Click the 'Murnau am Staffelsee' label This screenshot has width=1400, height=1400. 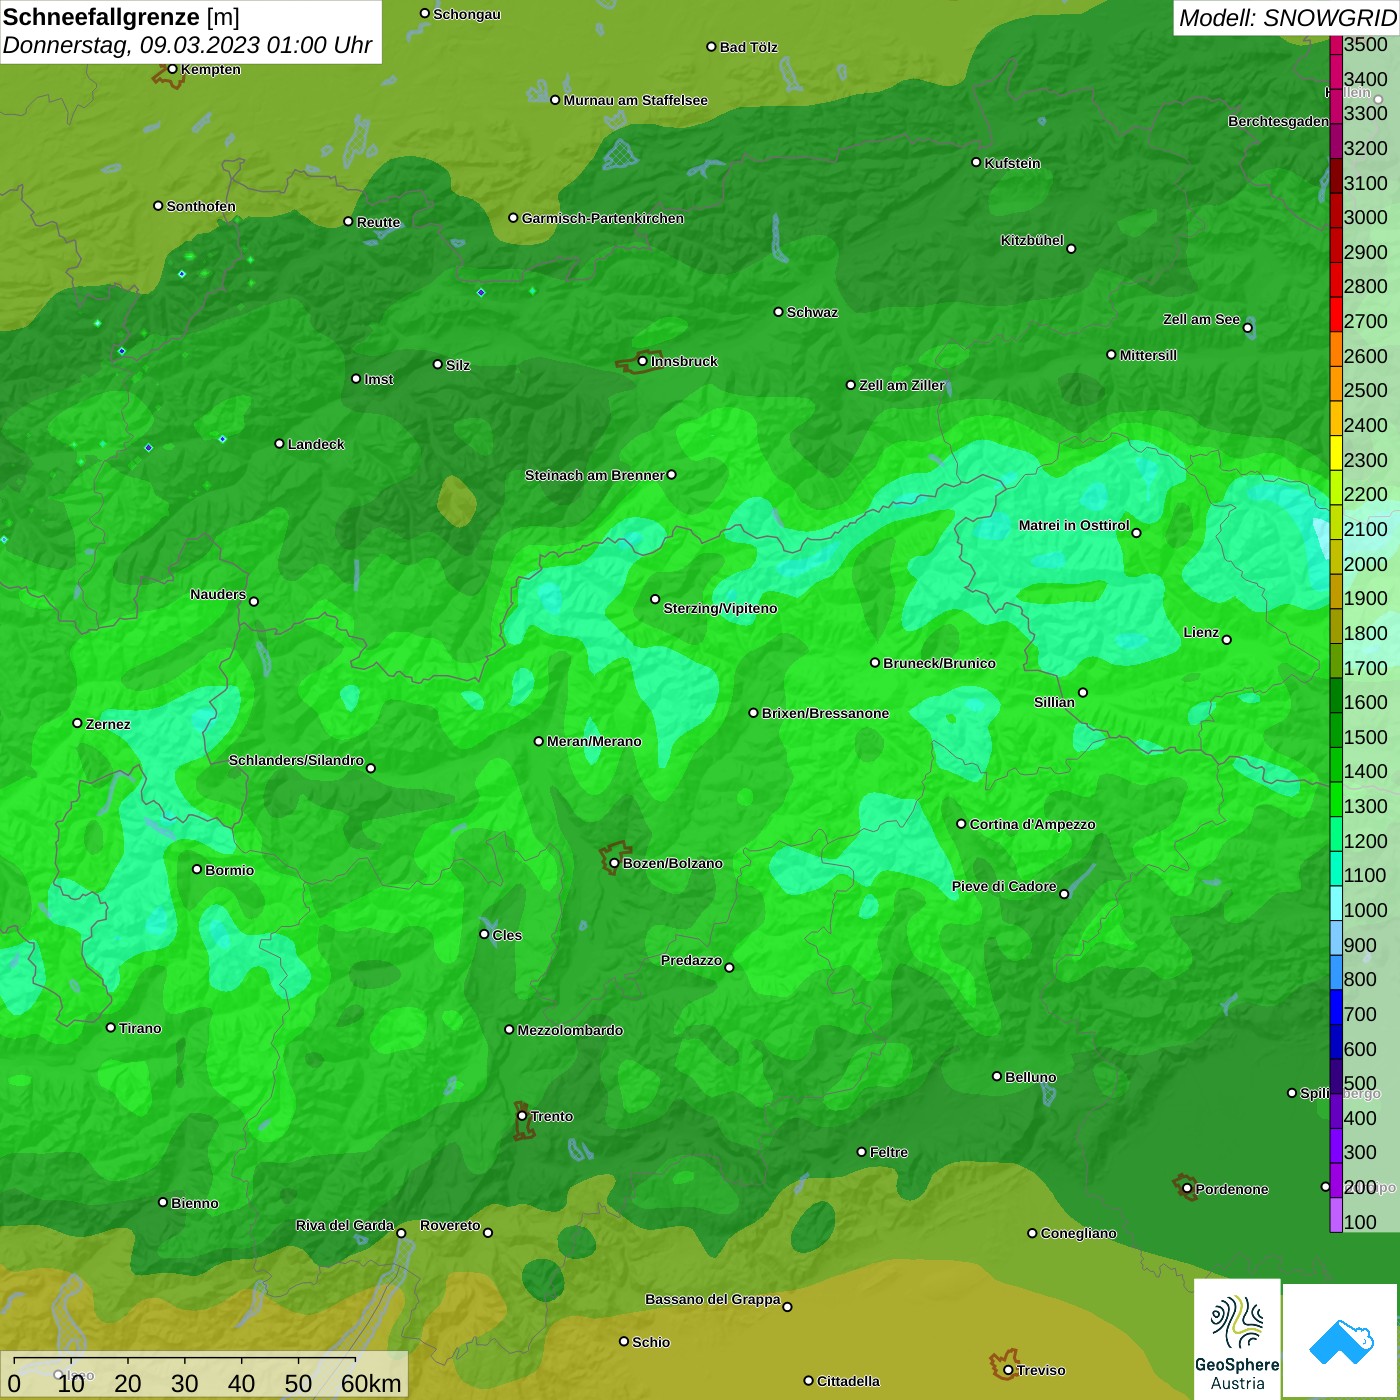(636, 100)
